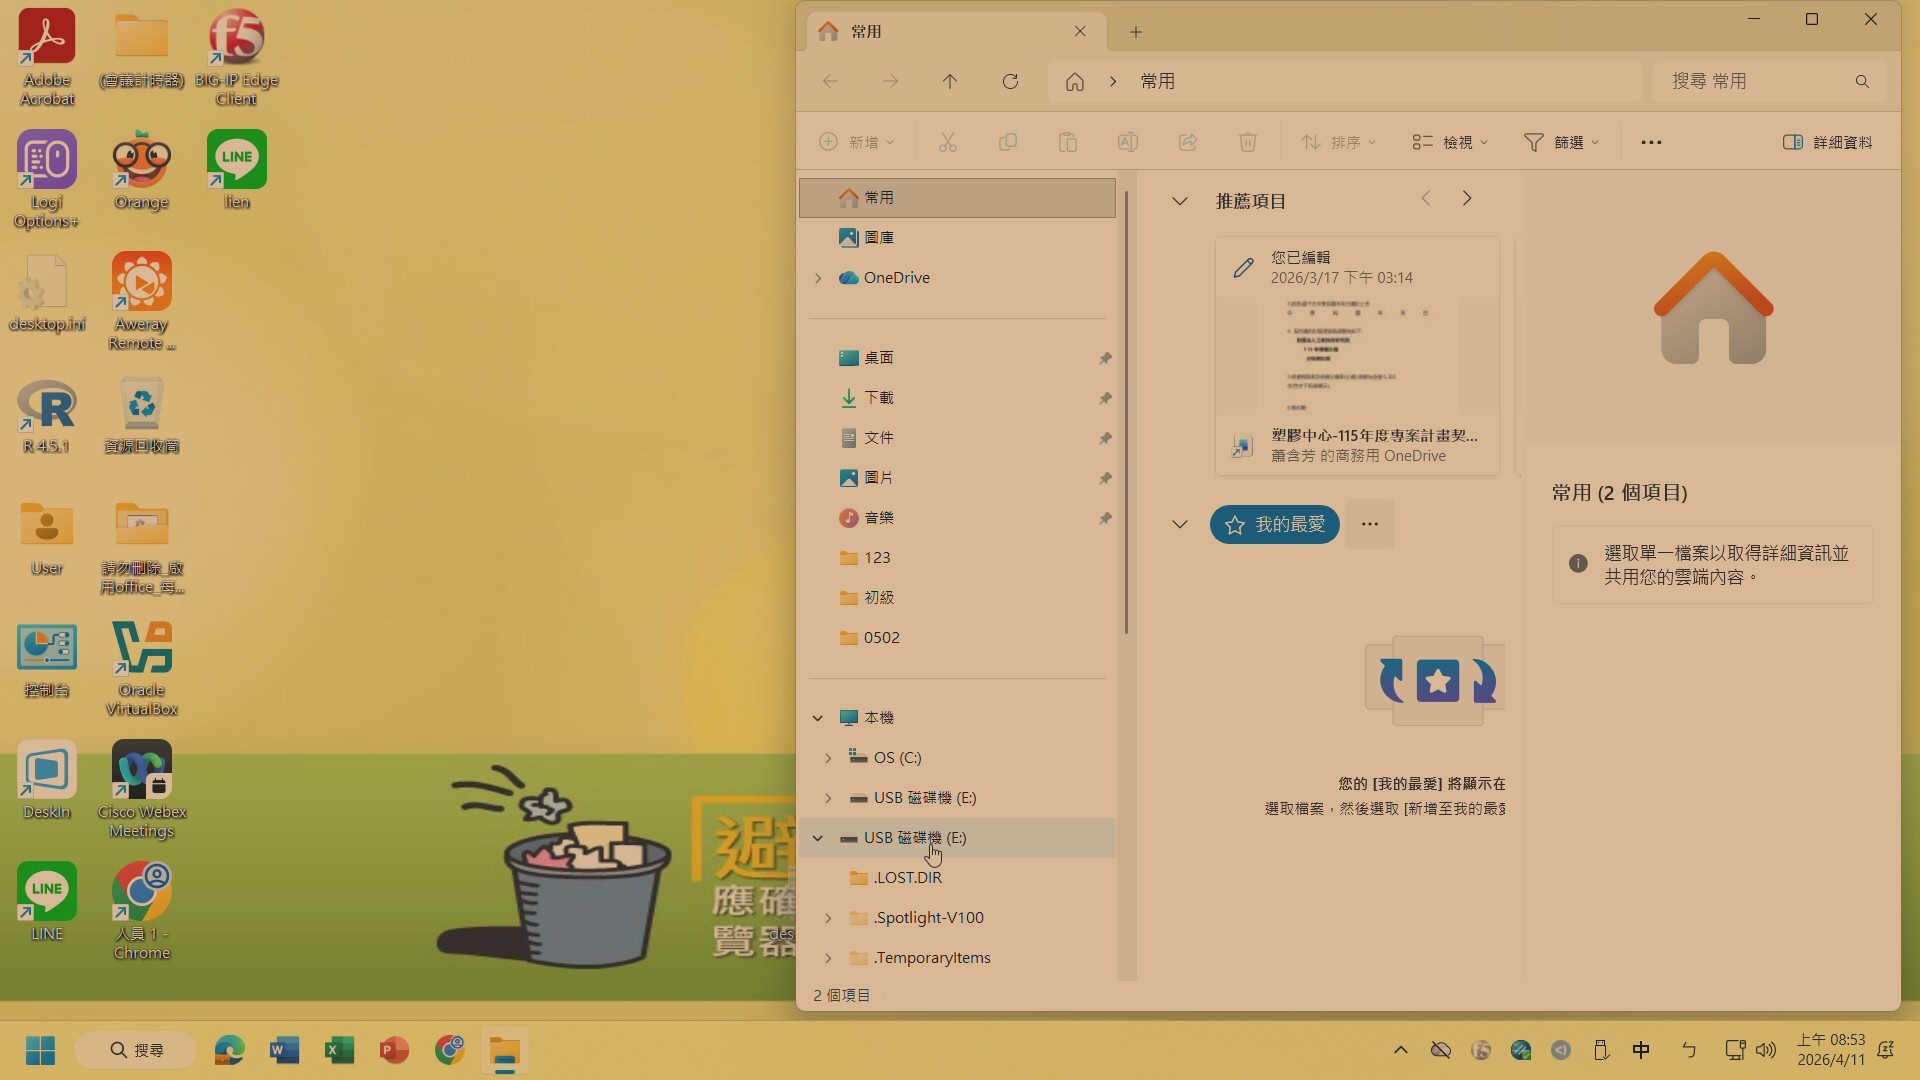Click the Delete trash icon in toolbar
The height and width of the screenshot is (1080, 1920).
tap(1247, 142)
